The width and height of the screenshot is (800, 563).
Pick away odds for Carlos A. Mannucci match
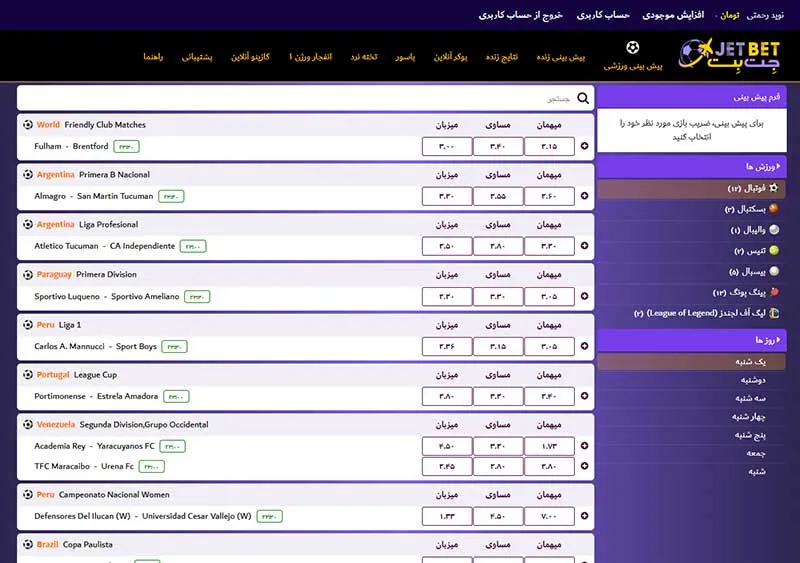click(549, 346)
